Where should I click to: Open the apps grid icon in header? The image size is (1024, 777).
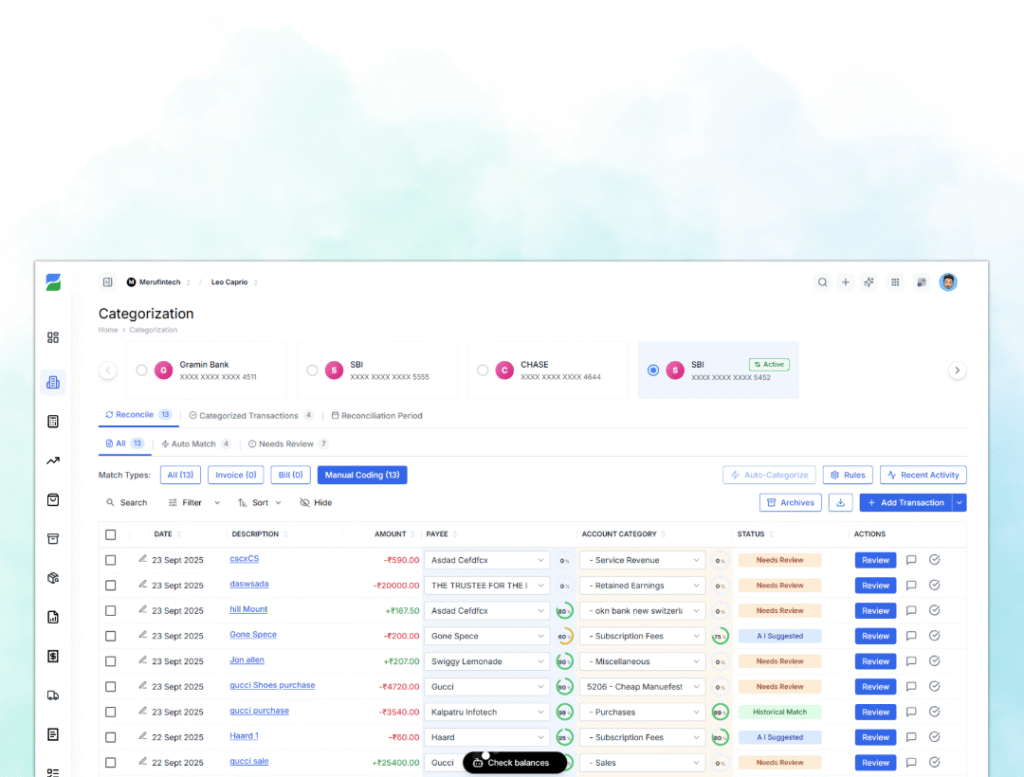click(895, 282)
